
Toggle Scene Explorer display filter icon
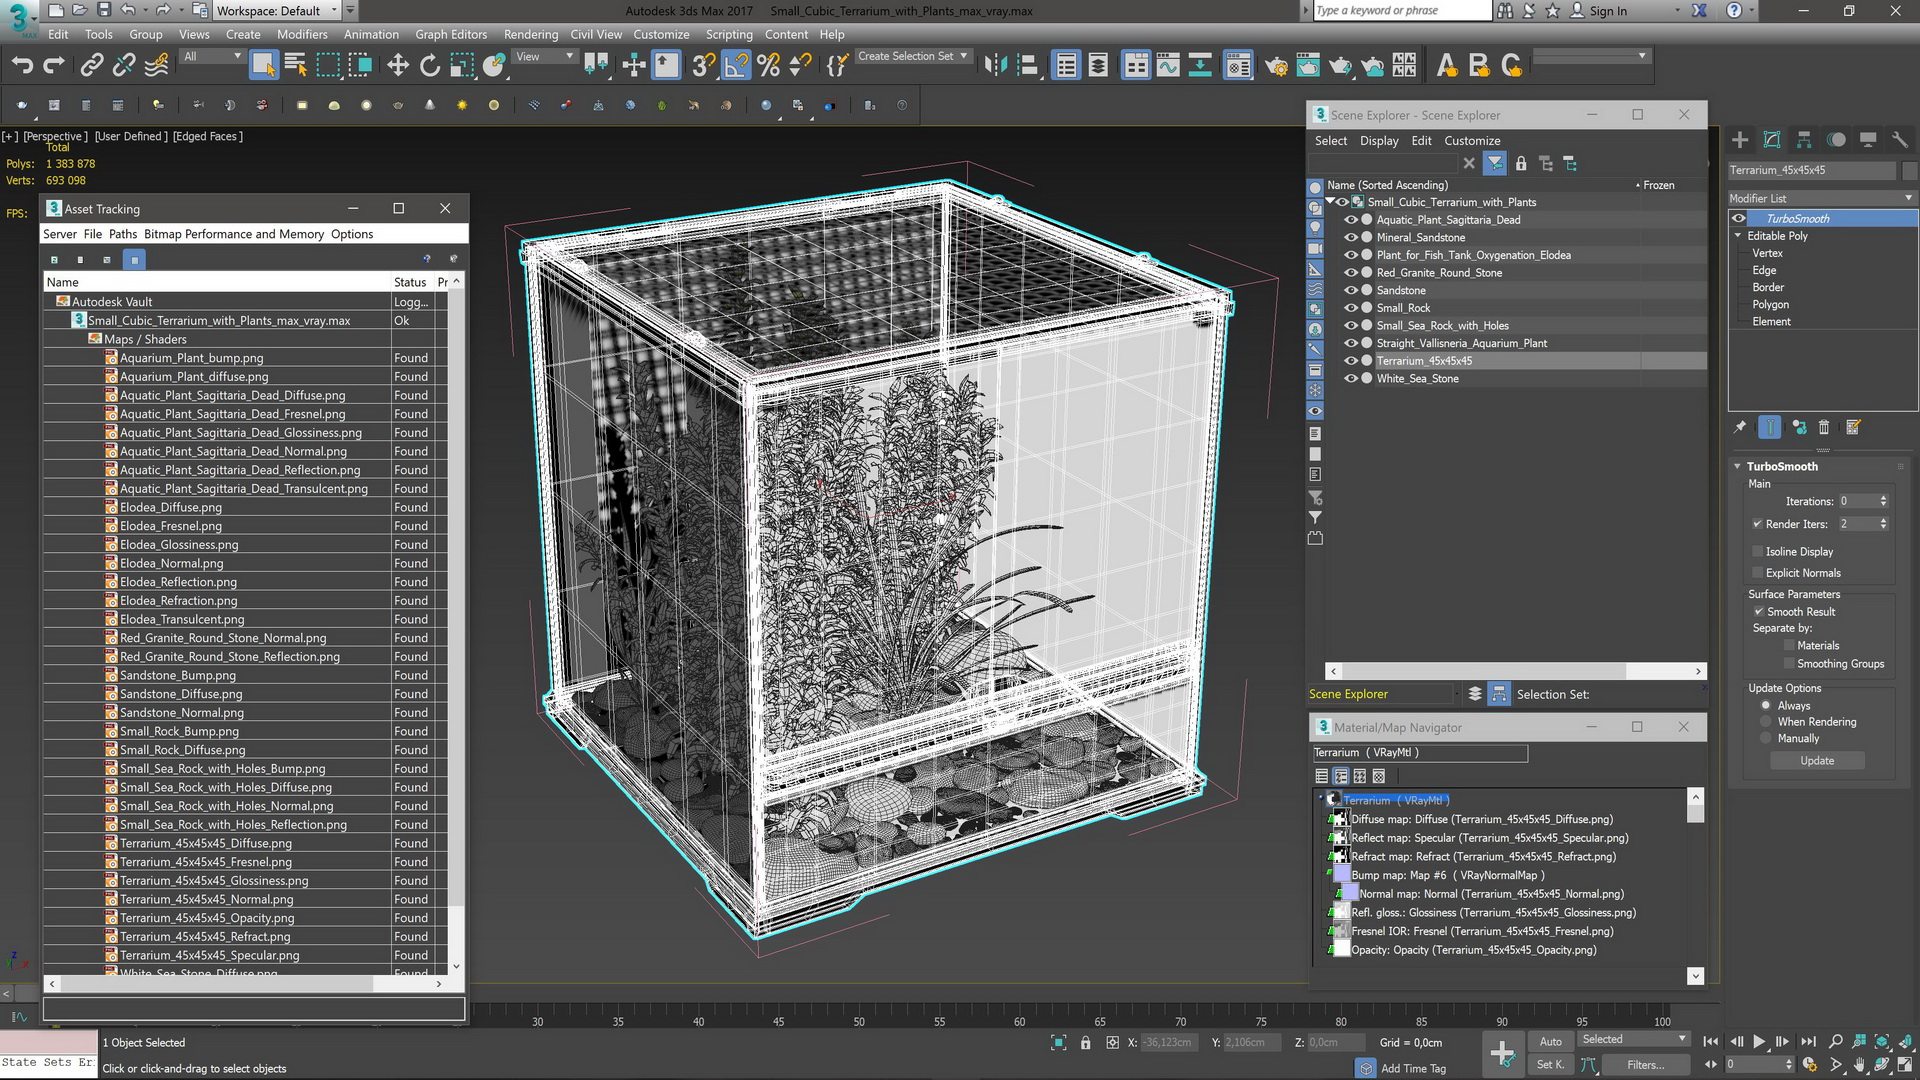1495,163
